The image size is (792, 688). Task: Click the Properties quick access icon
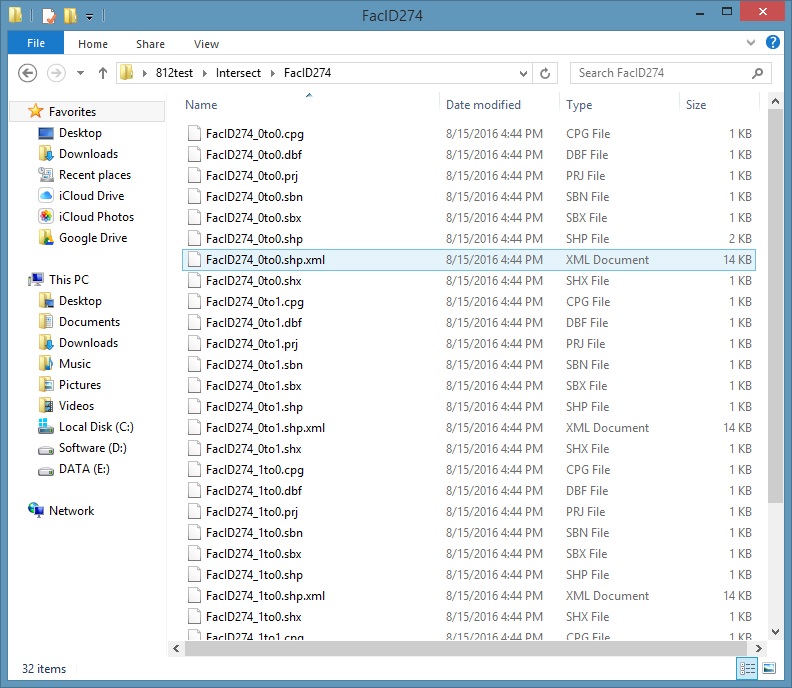pyautogui.click(x=49, y=16)
